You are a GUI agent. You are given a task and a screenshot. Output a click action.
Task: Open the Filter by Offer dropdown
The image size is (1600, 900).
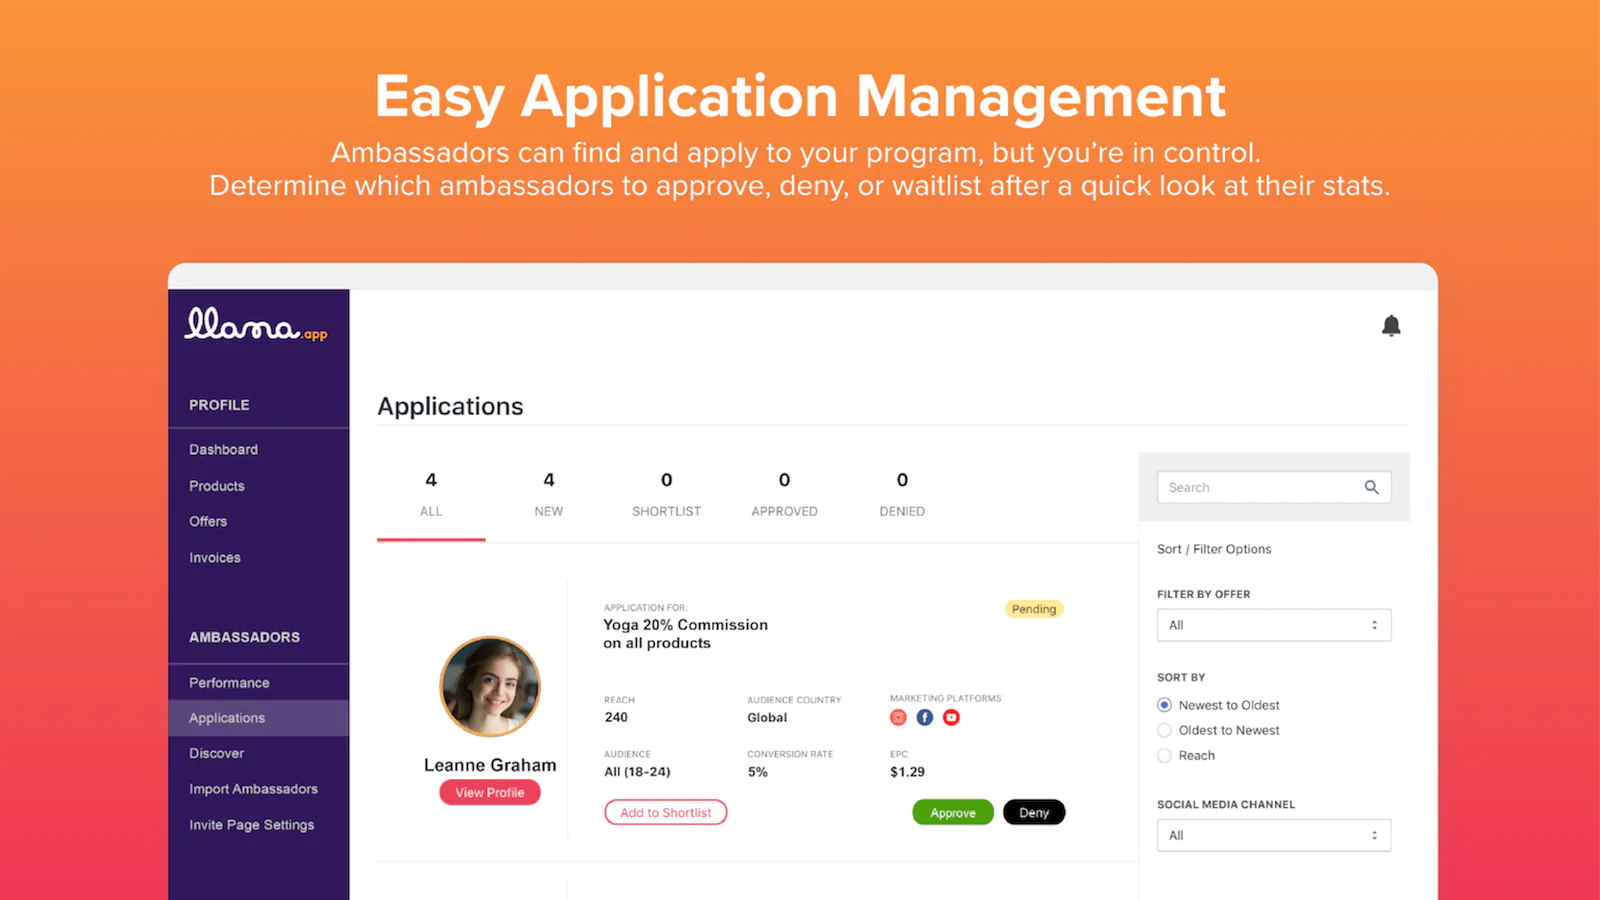pyautogui.click(x=1274, y=625)
